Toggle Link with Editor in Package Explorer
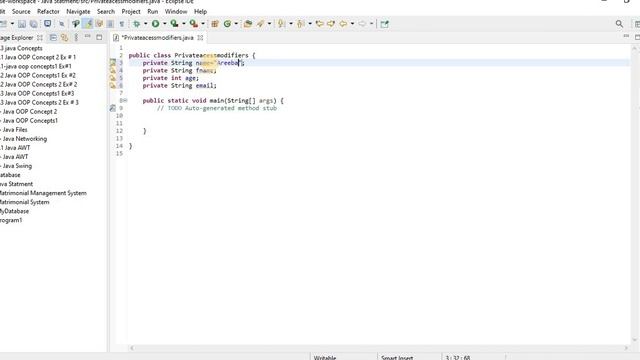Image resolution: width=640 pixels, height=360 pixels. click(x=64, y=38)
